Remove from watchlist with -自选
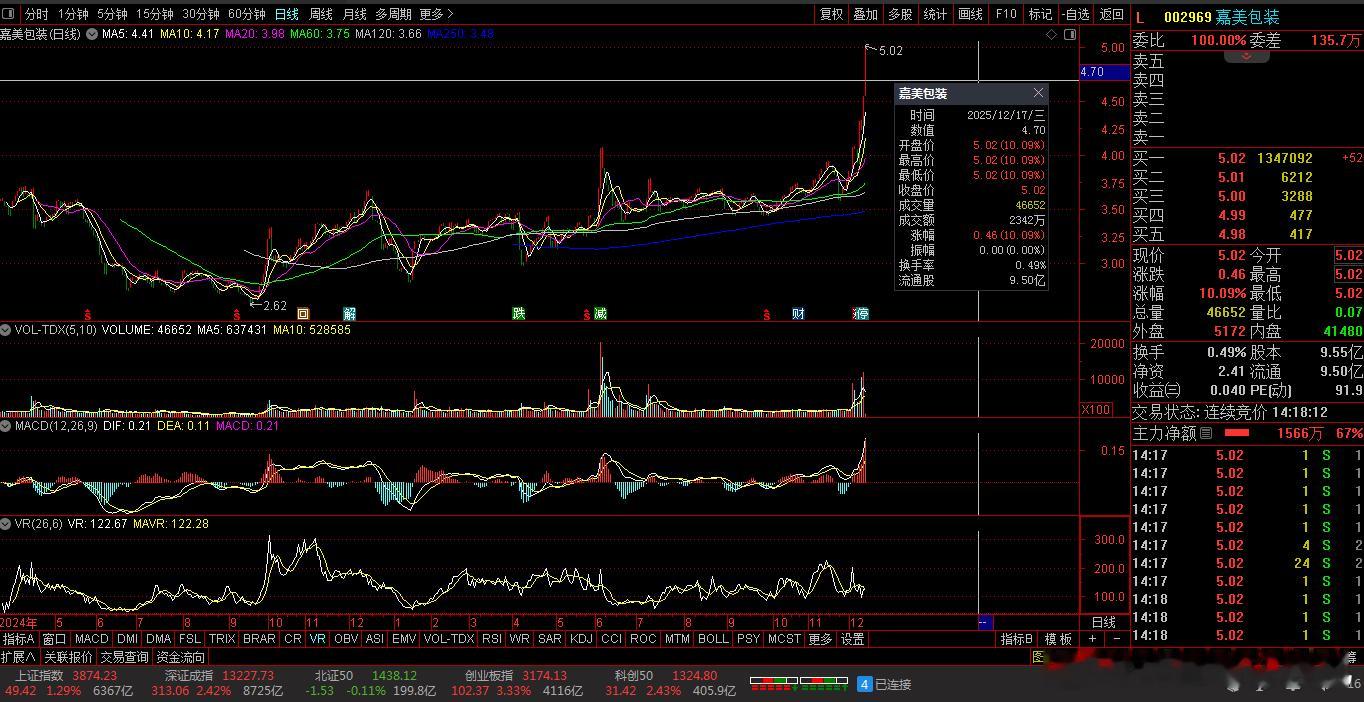 (1076, 14)
